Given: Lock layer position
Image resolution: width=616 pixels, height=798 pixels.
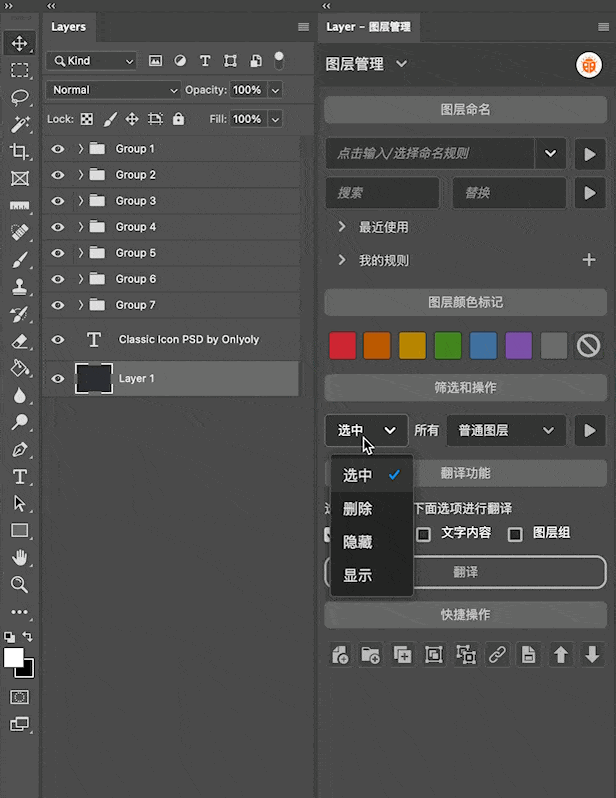Looking at the screenshot, I should [132, 119].
